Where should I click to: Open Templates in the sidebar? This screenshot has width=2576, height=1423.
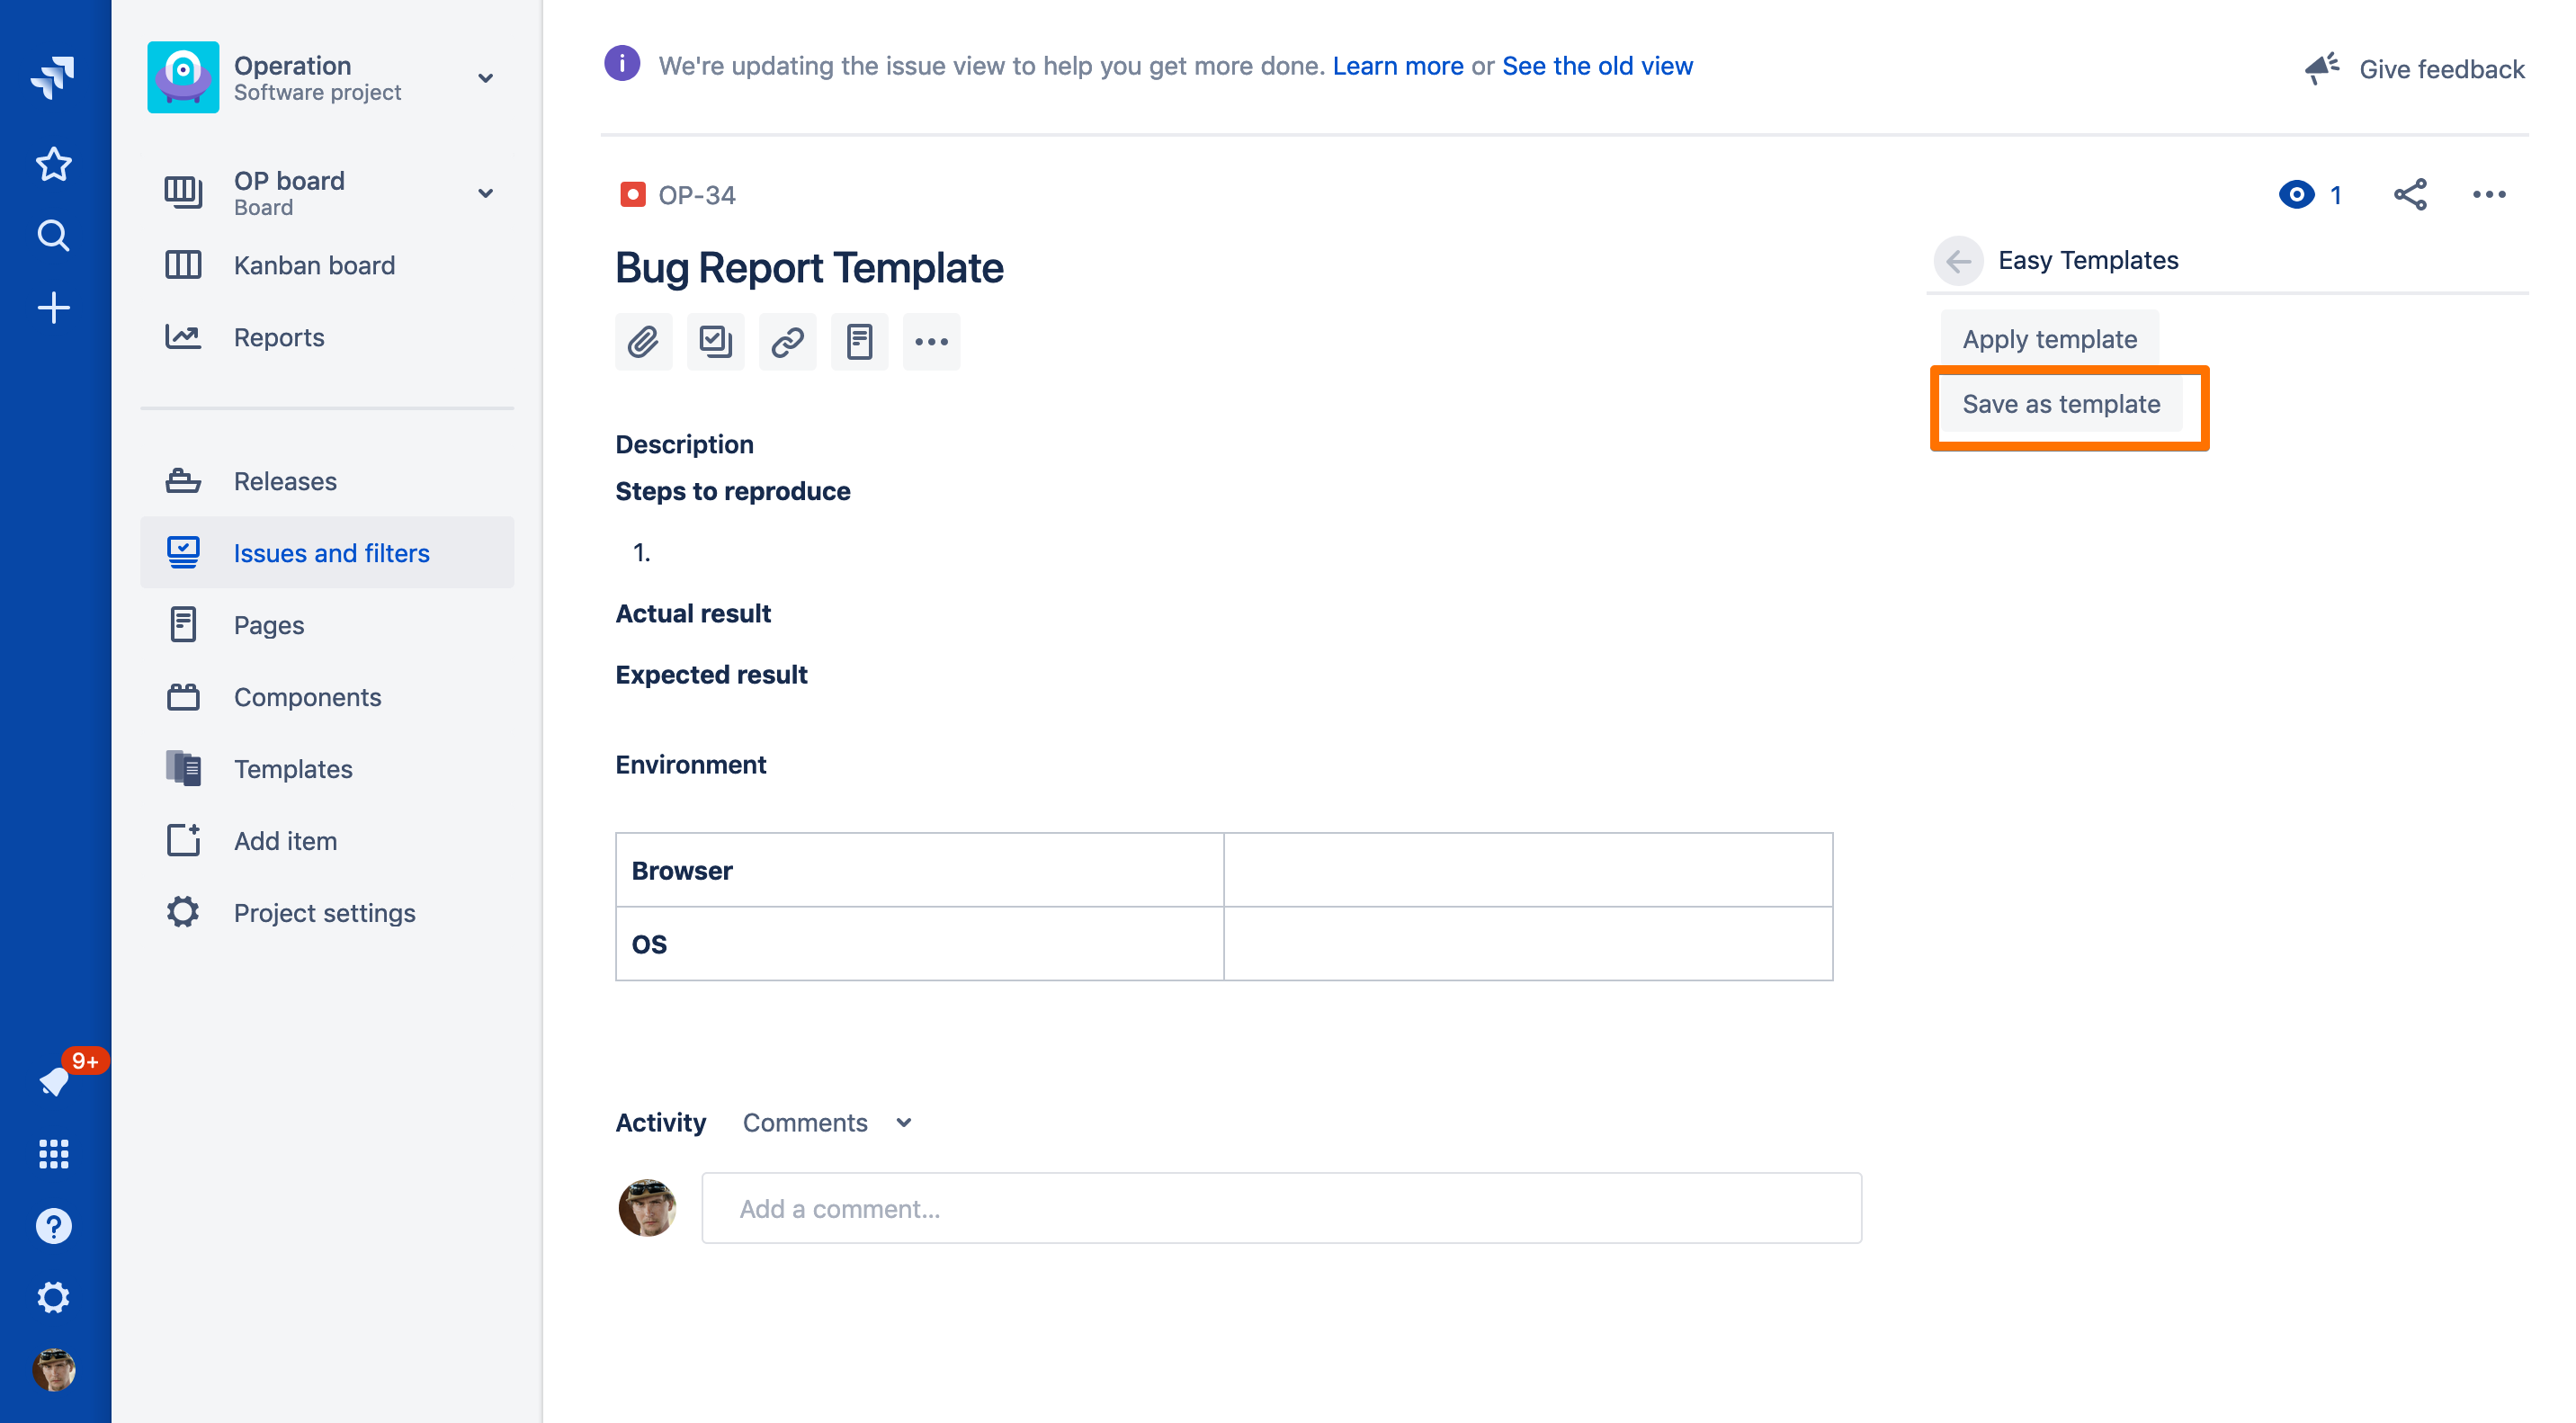[293, 768]
